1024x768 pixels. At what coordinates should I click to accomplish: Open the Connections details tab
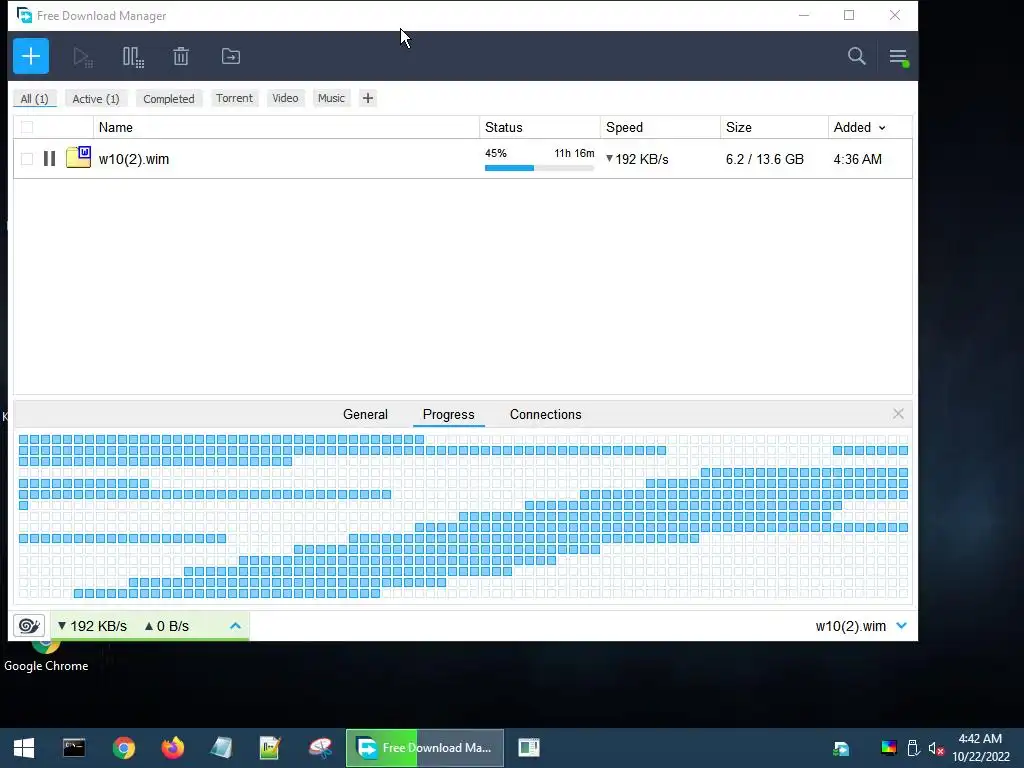(x=545, y=415)
